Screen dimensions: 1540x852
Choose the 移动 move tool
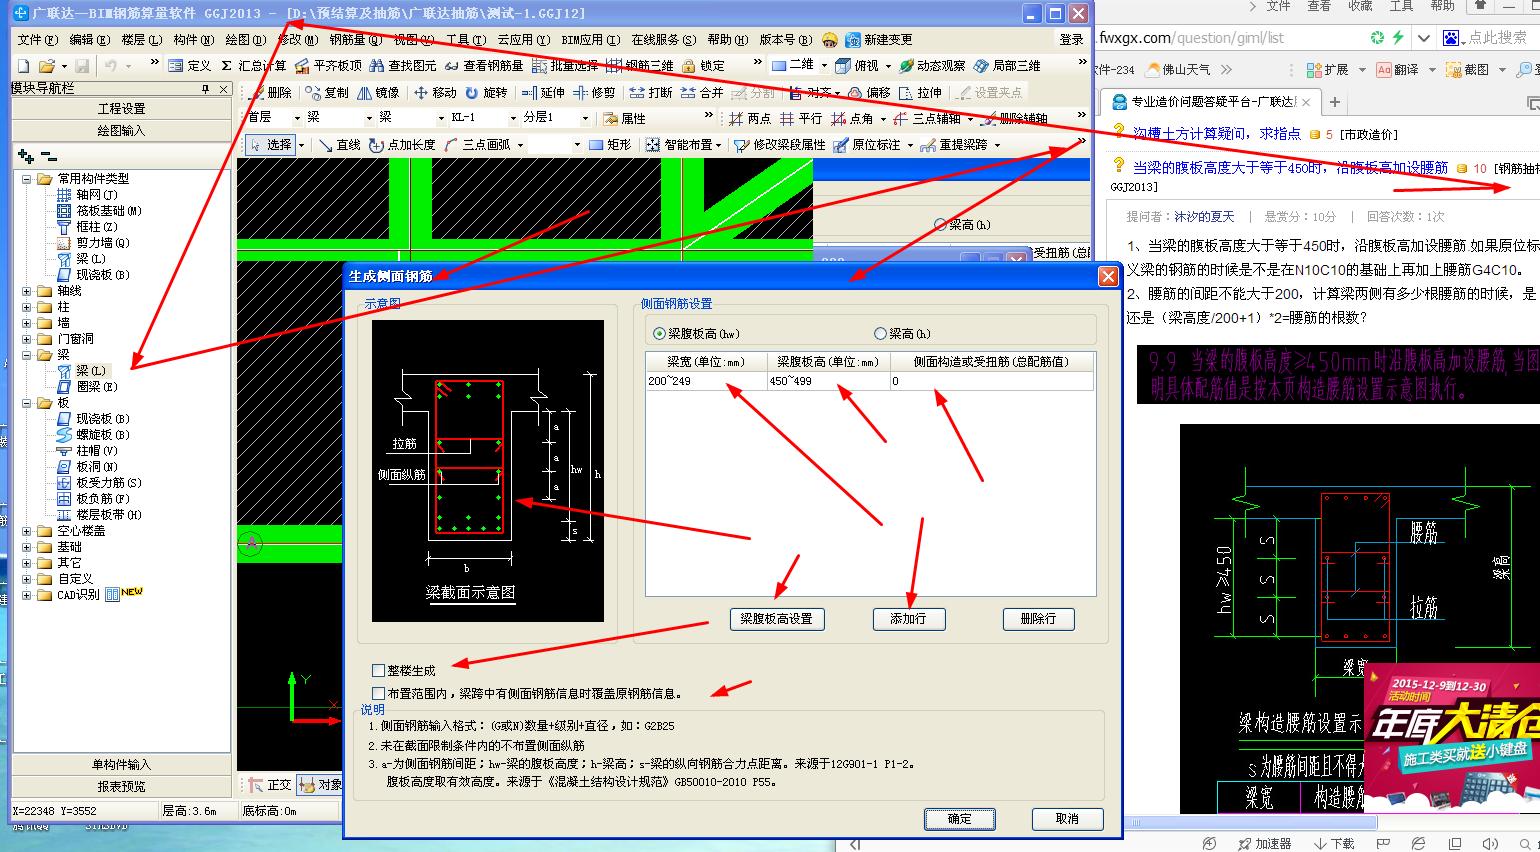[x=435, y=92]
